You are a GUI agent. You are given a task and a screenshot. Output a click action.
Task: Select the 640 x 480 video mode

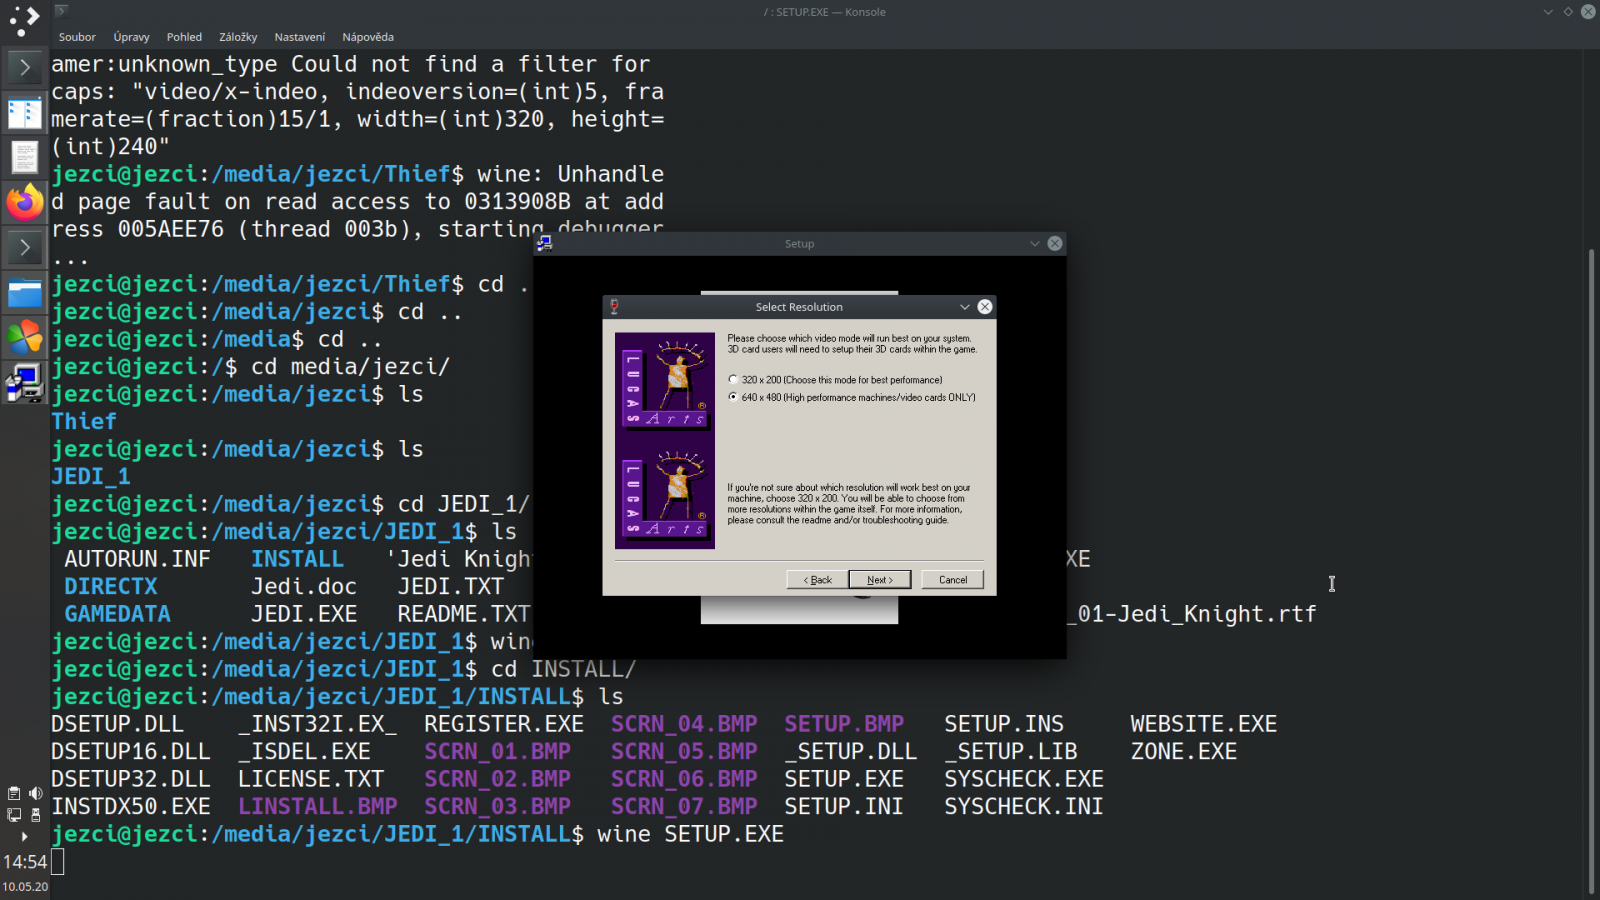coord(731,396)
